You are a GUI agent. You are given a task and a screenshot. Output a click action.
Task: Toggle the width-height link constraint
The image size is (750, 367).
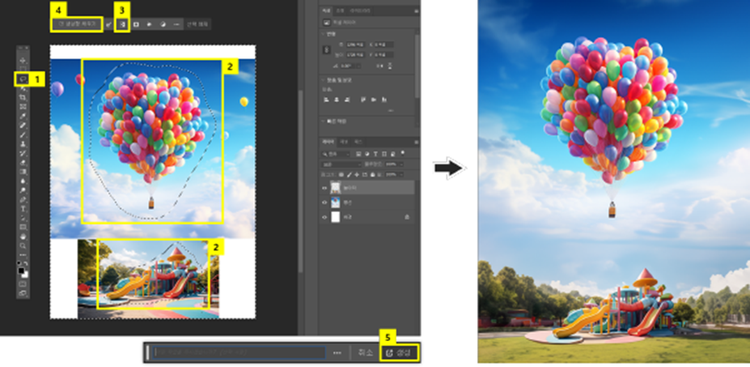click(327, 49)
